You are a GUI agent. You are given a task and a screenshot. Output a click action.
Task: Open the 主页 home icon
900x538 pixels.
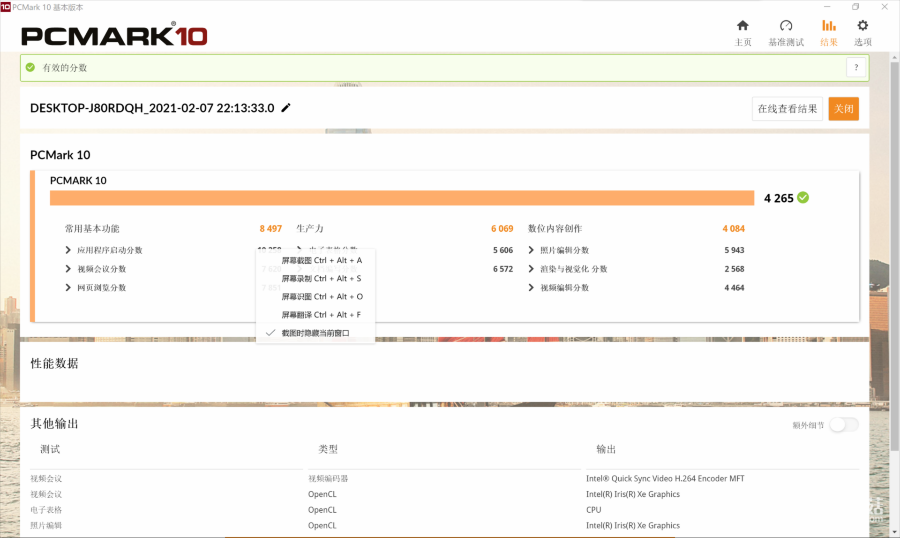pos(743,25)
